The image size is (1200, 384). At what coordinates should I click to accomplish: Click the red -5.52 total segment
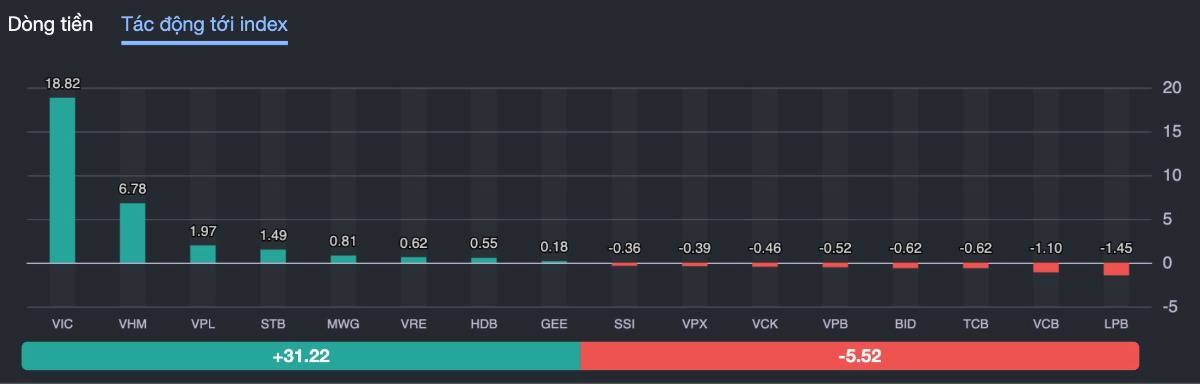pyautogui.click(x=860, y=356)
